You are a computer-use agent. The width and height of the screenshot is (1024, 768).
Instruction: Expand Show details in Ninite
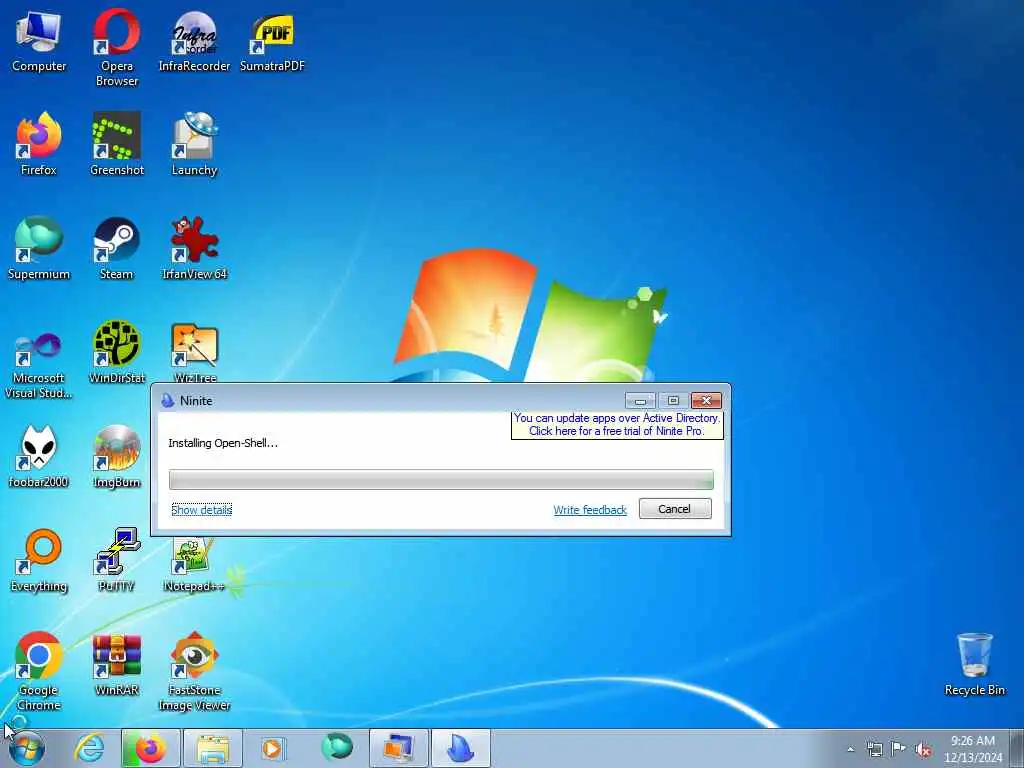(x=201, y=509)
